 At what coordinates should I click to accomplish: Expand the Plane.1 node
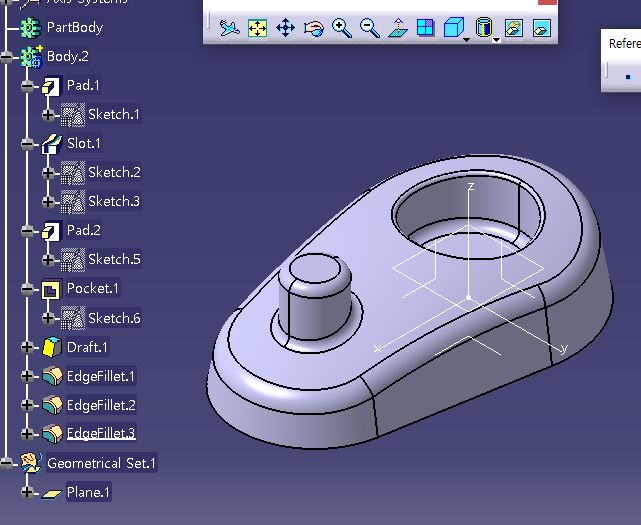[x=27, y=492]
